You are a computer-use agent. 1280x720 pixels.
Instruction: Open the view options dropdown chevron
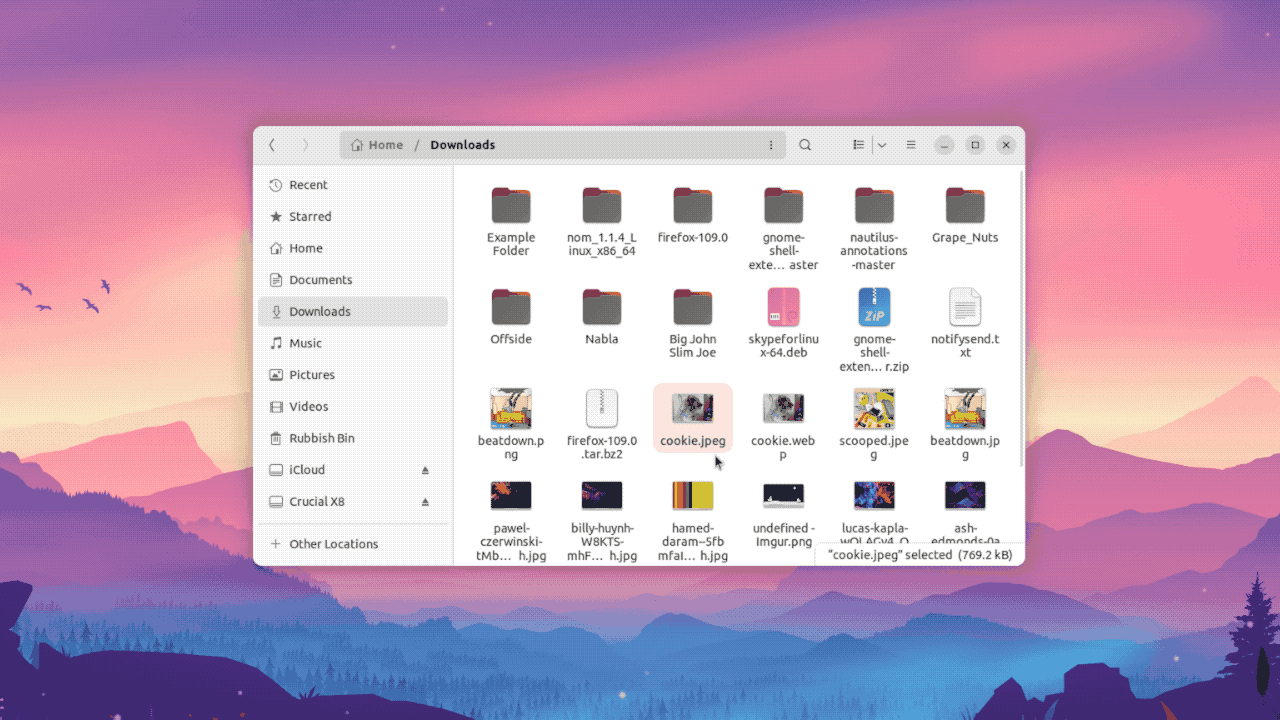(x=881, y=144)
